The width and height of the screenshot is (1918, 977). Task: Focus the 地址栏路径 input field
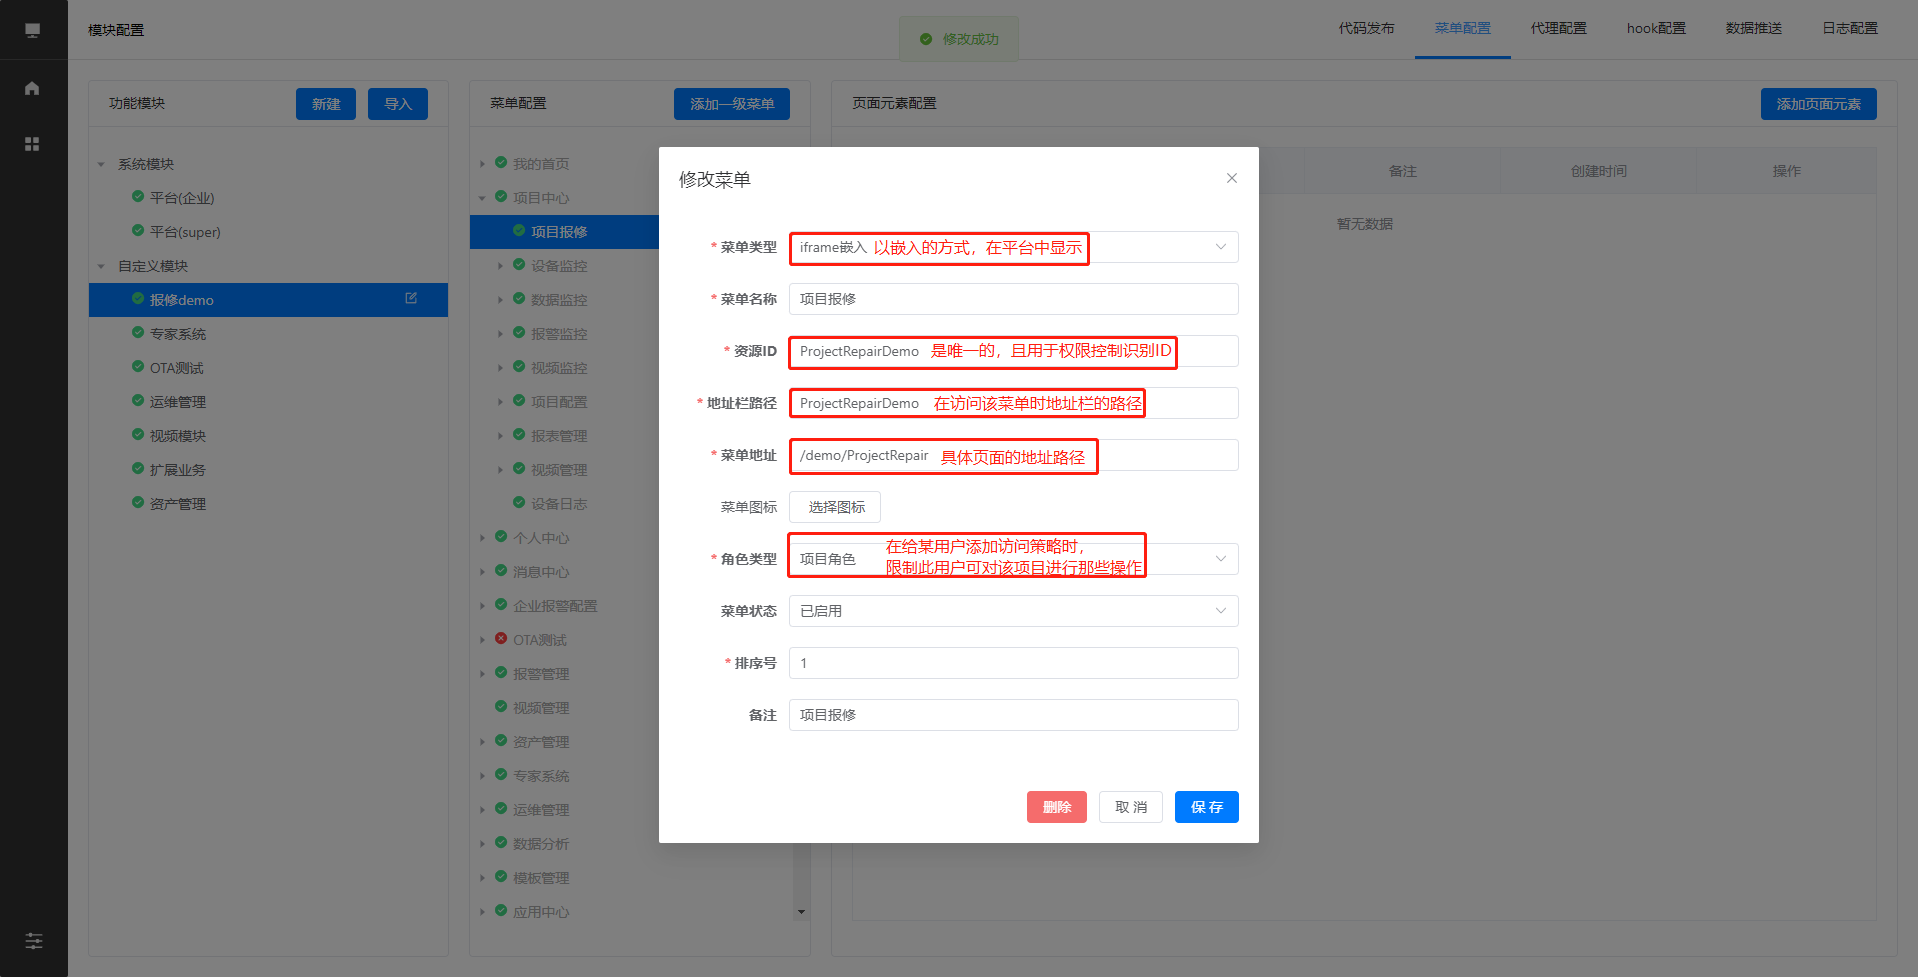point(1013,403)
